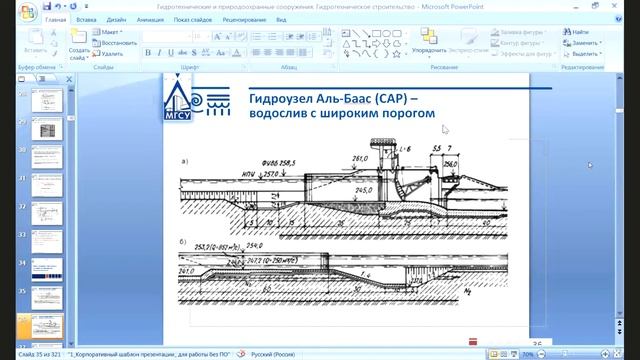Click the Help question mark icon
Screen dimensions: 640x360
coord(618,19)
